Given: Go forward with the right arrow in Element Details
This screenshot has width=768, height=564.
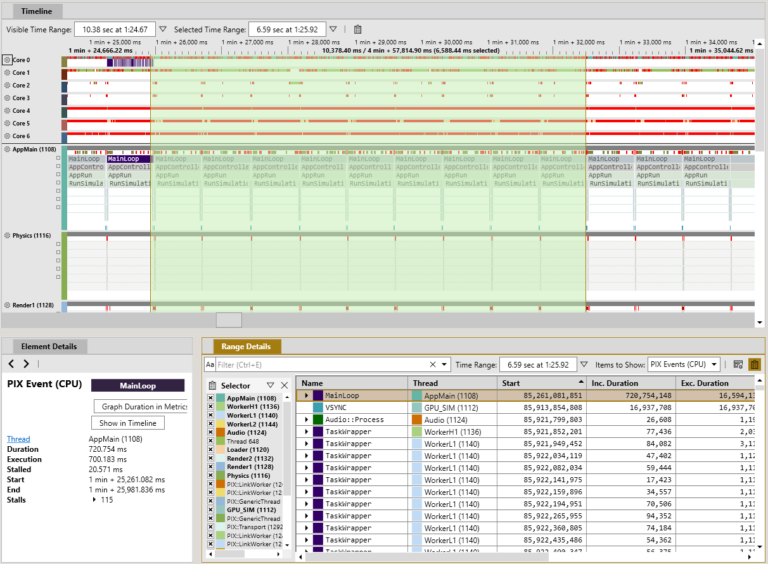Looking at the screenshot, I should pos(26,364).
